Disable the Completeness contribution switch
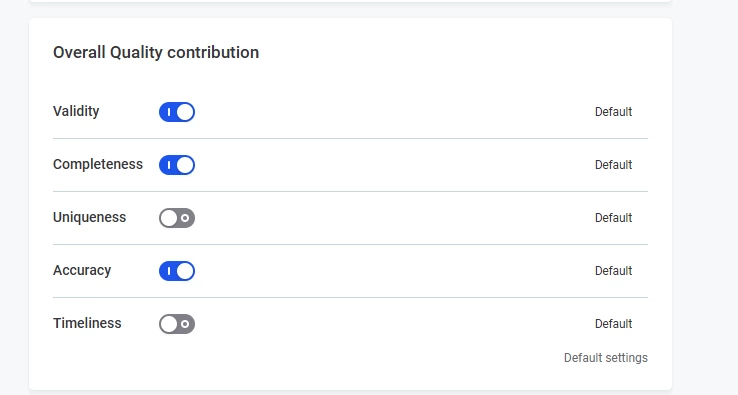 [176, 165]
